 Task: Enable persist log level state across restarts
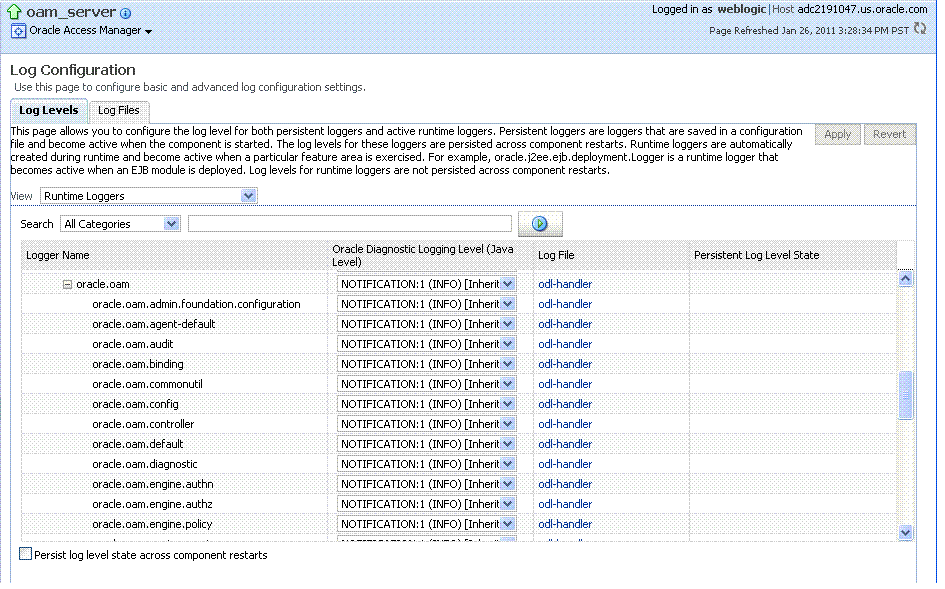(24, 553)
